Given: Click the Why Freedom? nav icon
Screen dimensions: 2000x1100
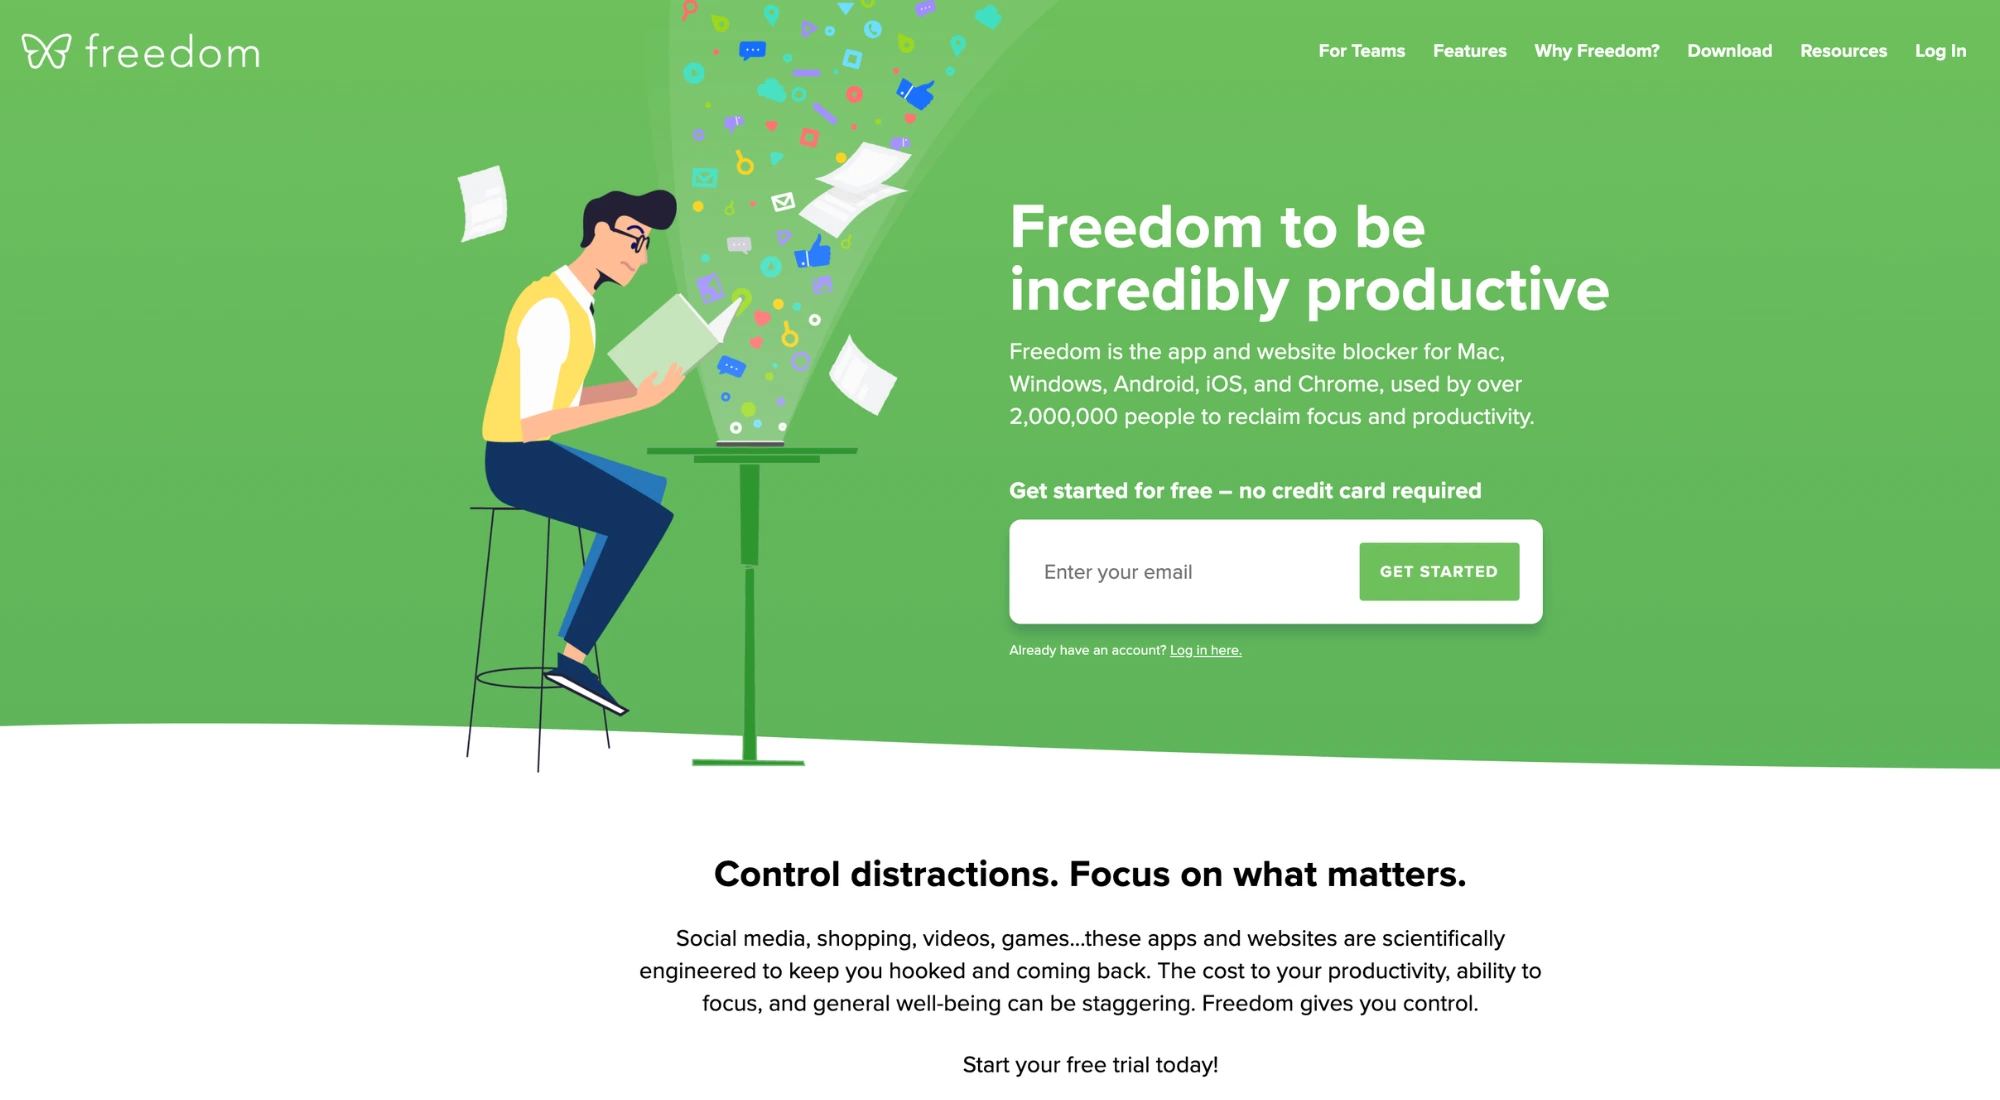Looking at the screenshot, I should [1596, 49].
